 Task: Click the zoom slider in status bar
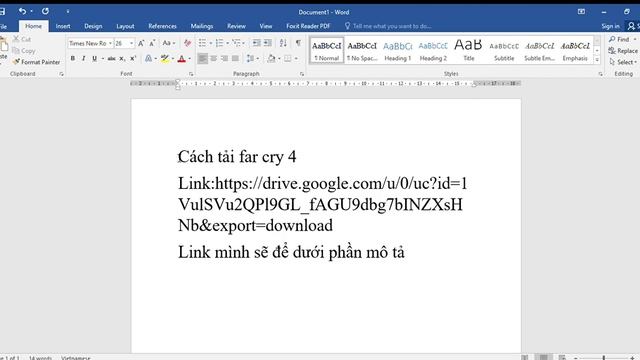604,358
